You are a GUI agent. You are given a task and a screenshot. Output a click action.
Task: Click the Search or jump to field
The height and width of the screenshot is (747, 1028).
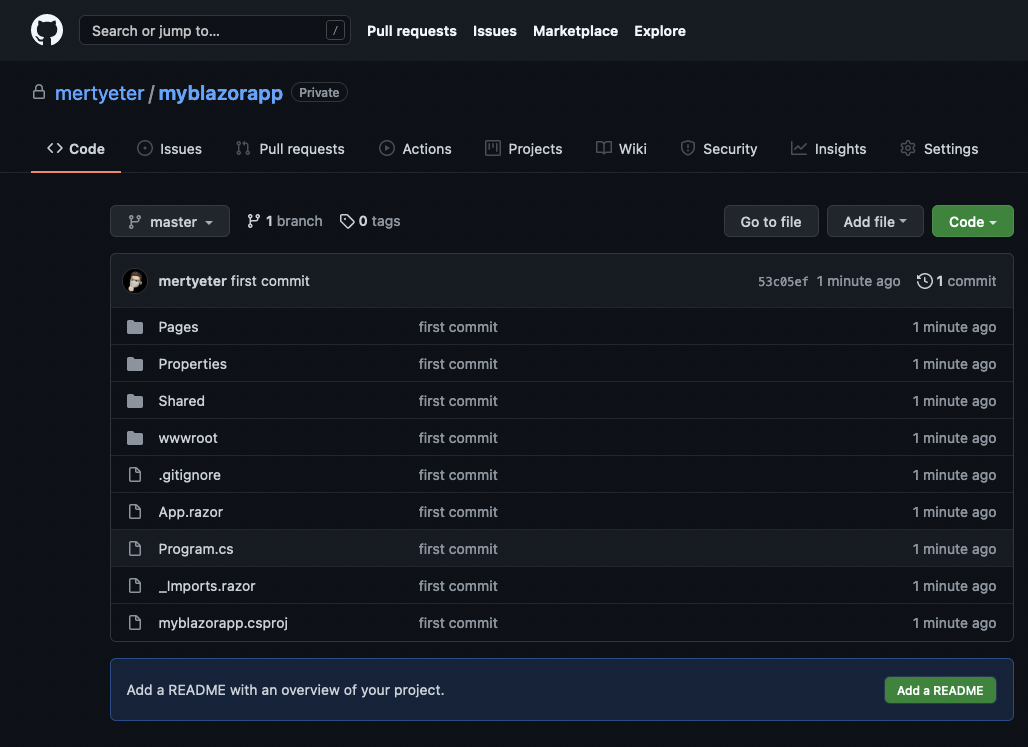205,31
